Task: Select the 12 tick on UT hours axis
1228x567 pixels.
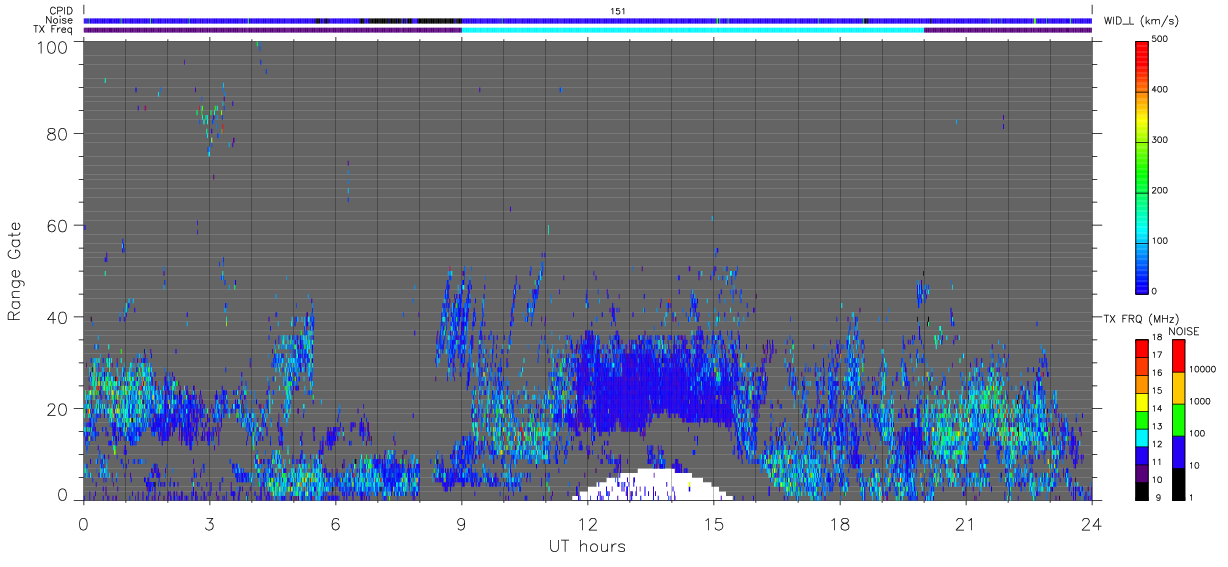Action: tap(587, 524)
